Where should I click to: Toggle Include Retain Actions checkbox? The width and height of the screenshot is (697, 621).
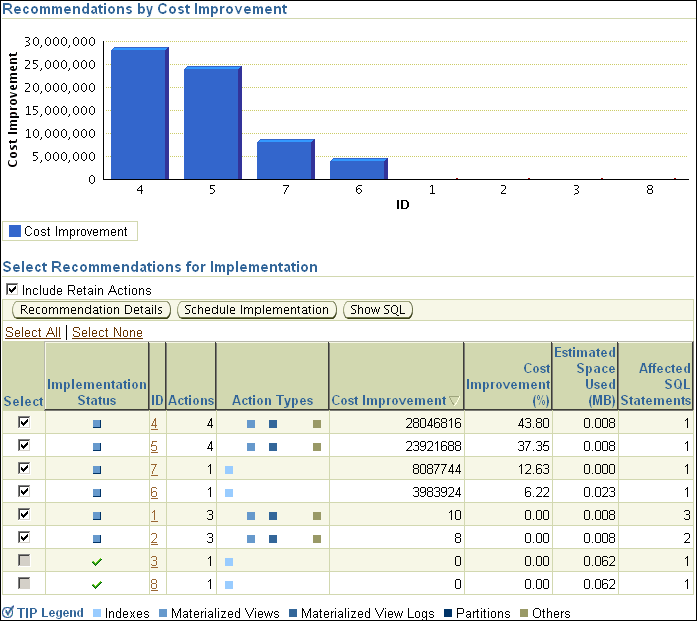(x=12, y=290)
